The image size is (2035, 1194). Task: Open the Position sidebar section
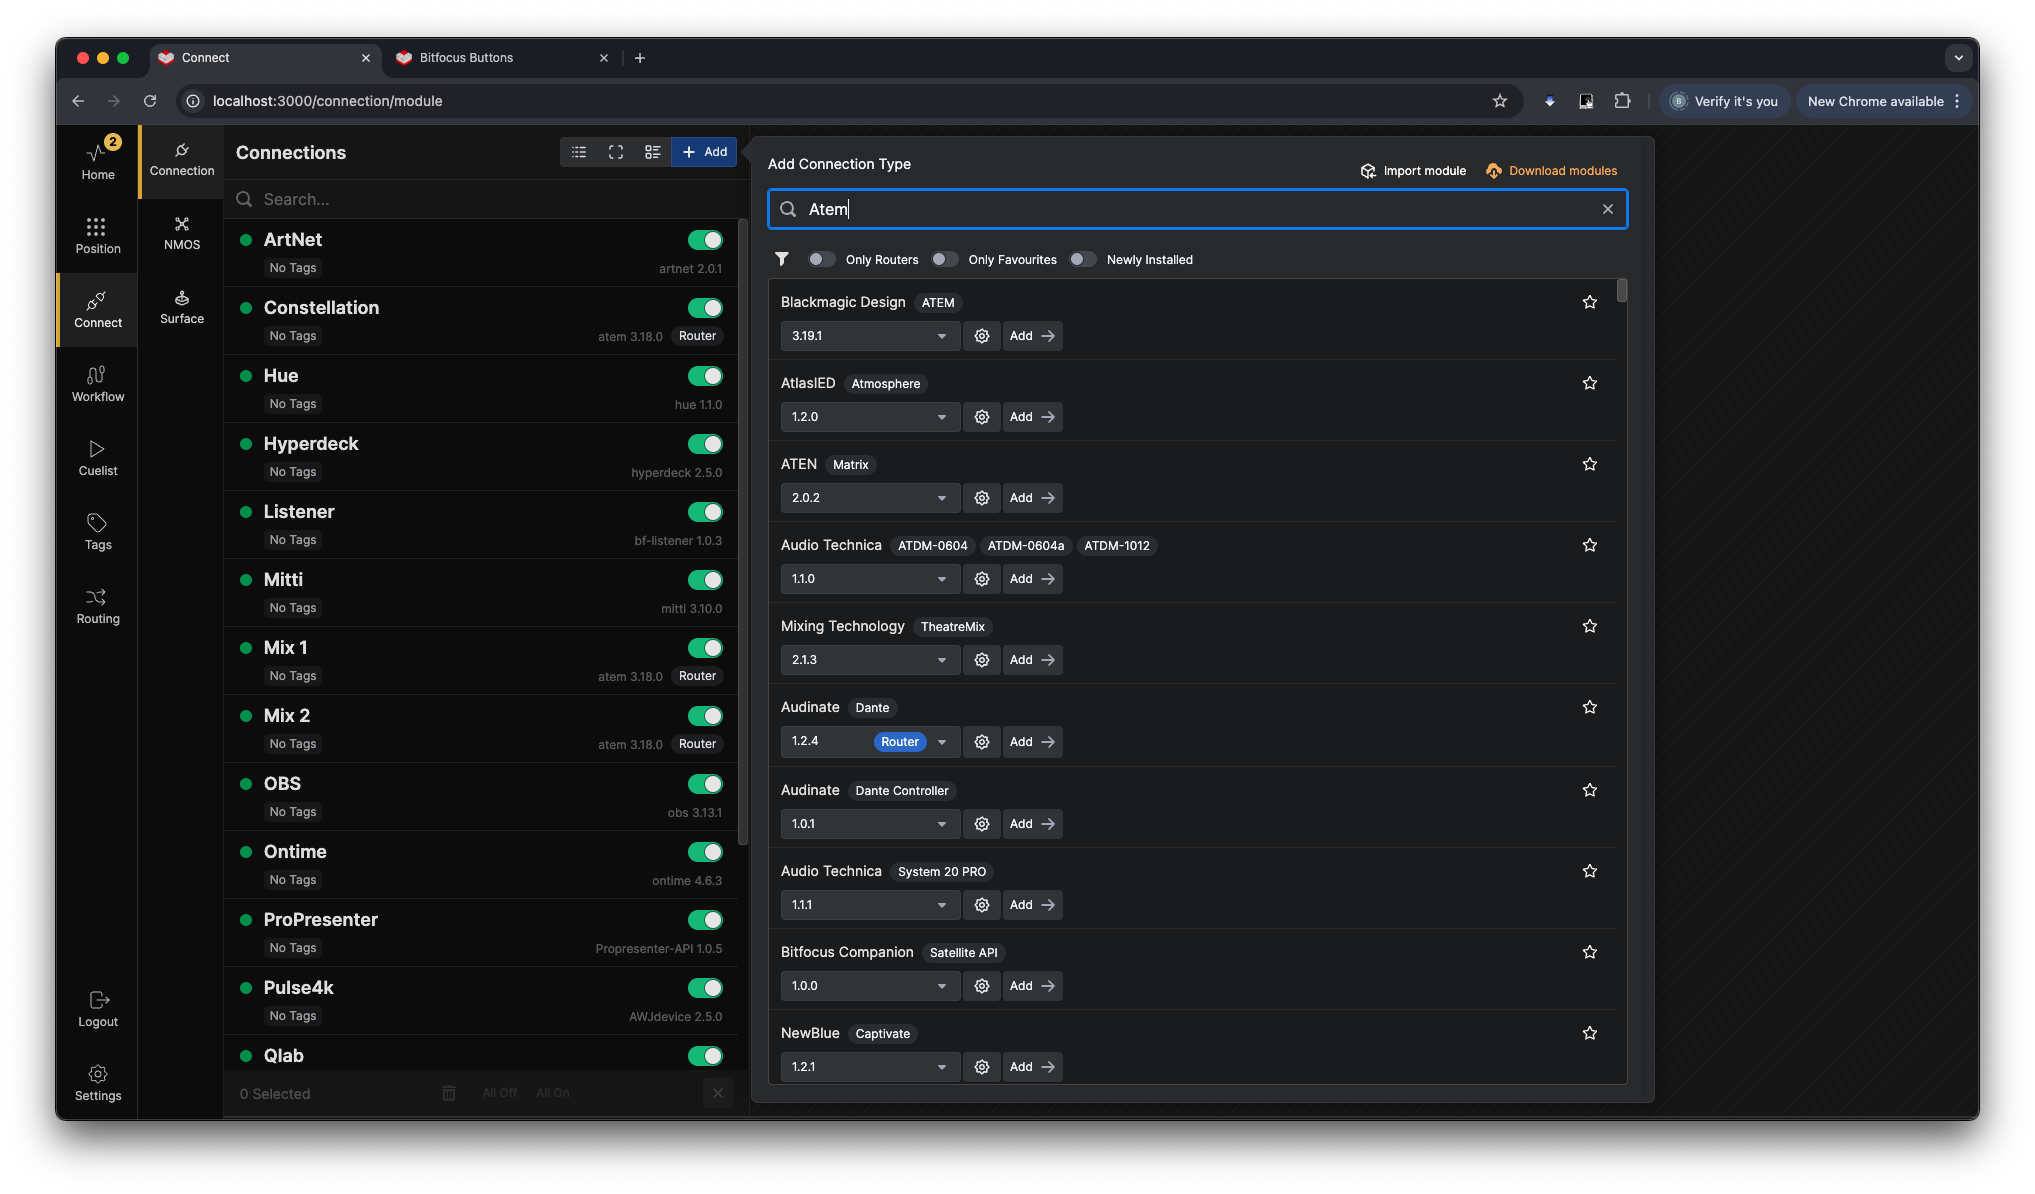[98, 236]
